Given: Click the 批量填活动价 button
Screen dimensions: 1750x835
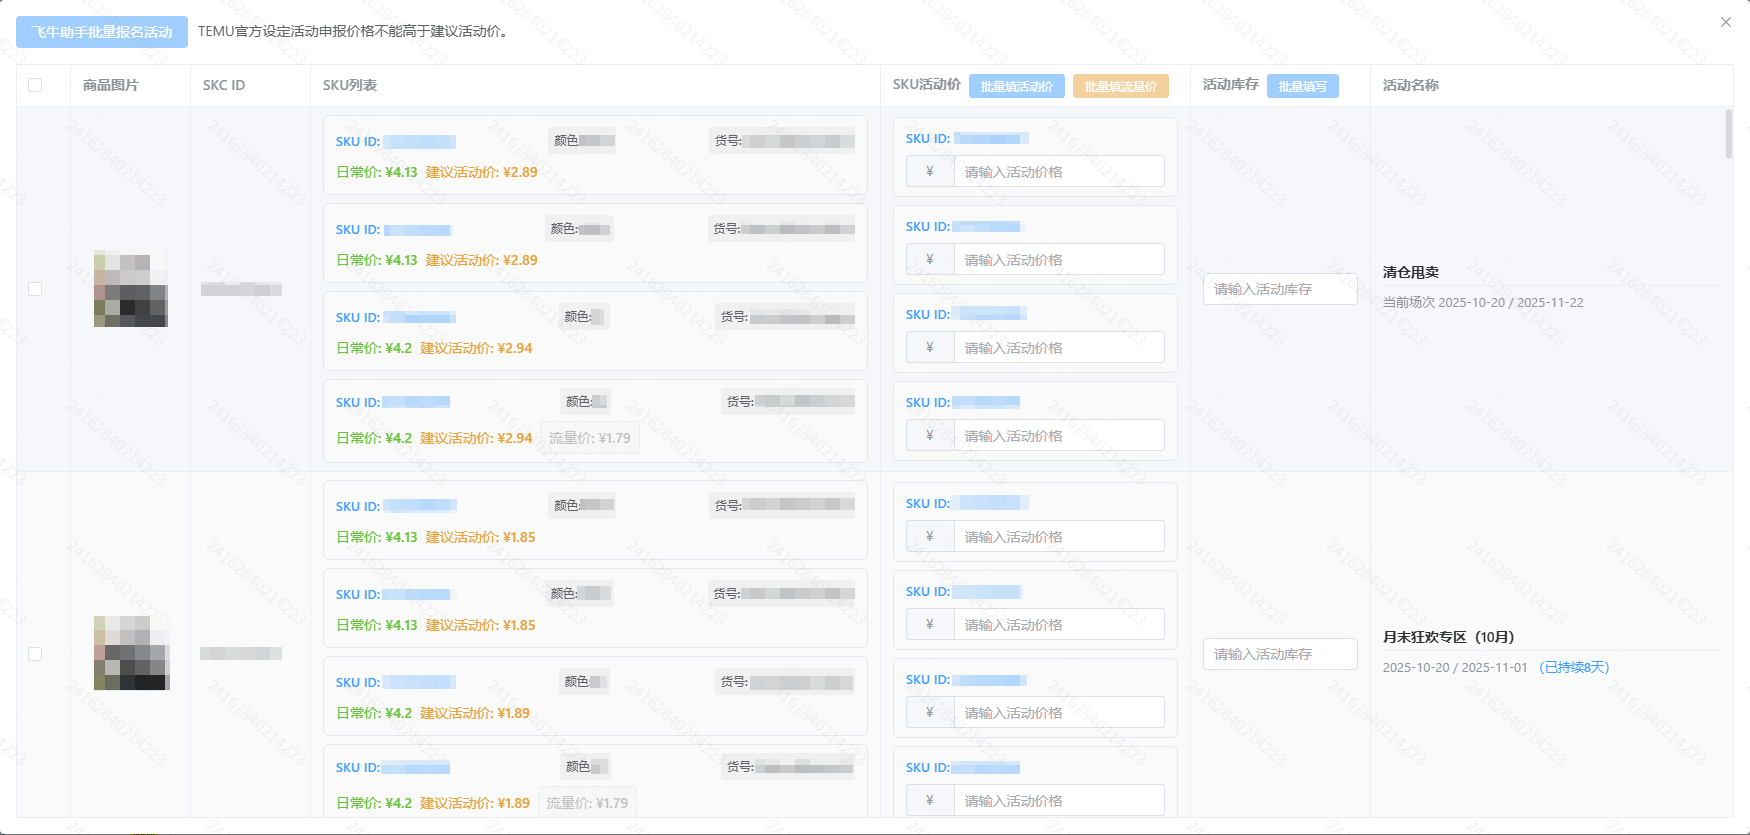Looking at the screenshot, I should pos(1016,86).
